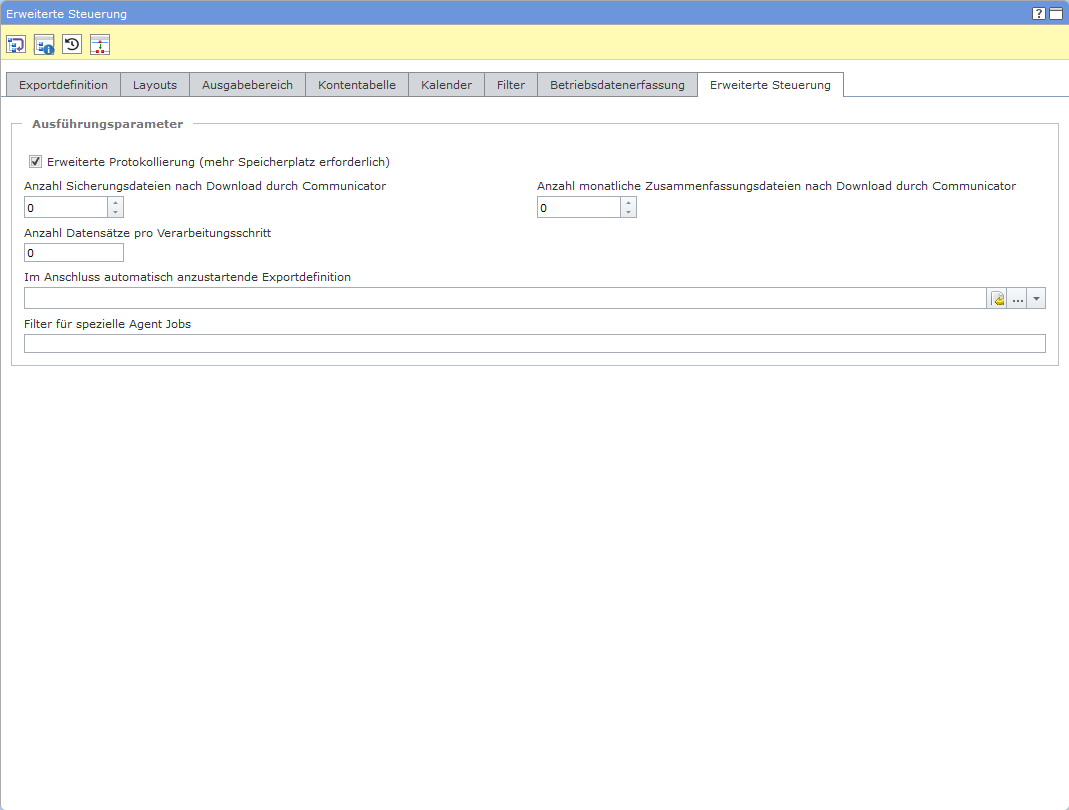Click the ellipsis browse button for Exportdefinition
Viewport: 1069px width, 810px height.
[x=1017, y=299]
